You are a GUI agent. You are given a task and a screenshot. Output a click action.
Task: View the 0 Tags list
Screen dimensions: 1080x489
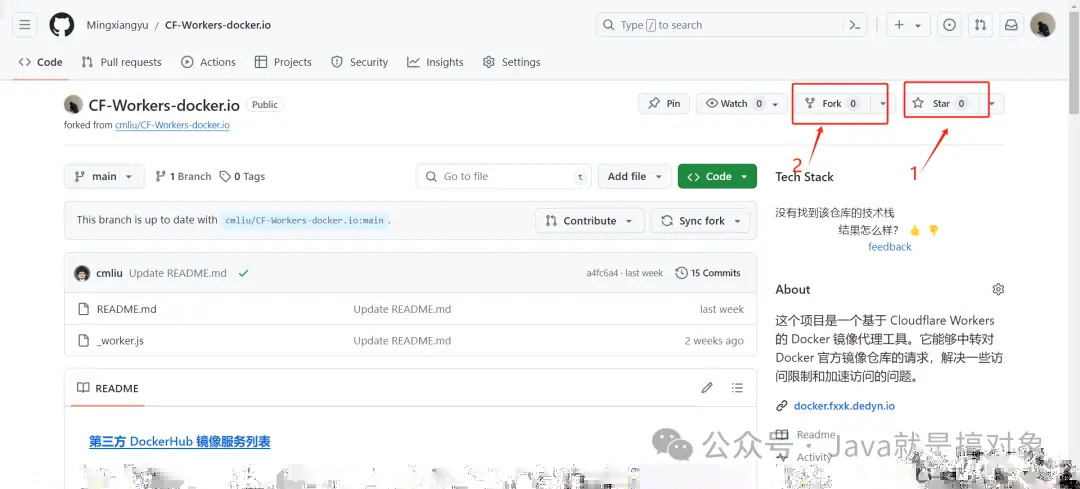click(242, 176)
